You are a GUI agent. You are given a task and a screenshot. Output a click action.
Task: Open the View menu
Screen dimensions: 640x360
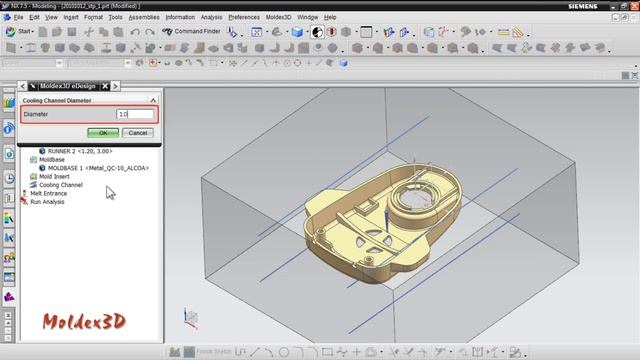click(51, 17)
